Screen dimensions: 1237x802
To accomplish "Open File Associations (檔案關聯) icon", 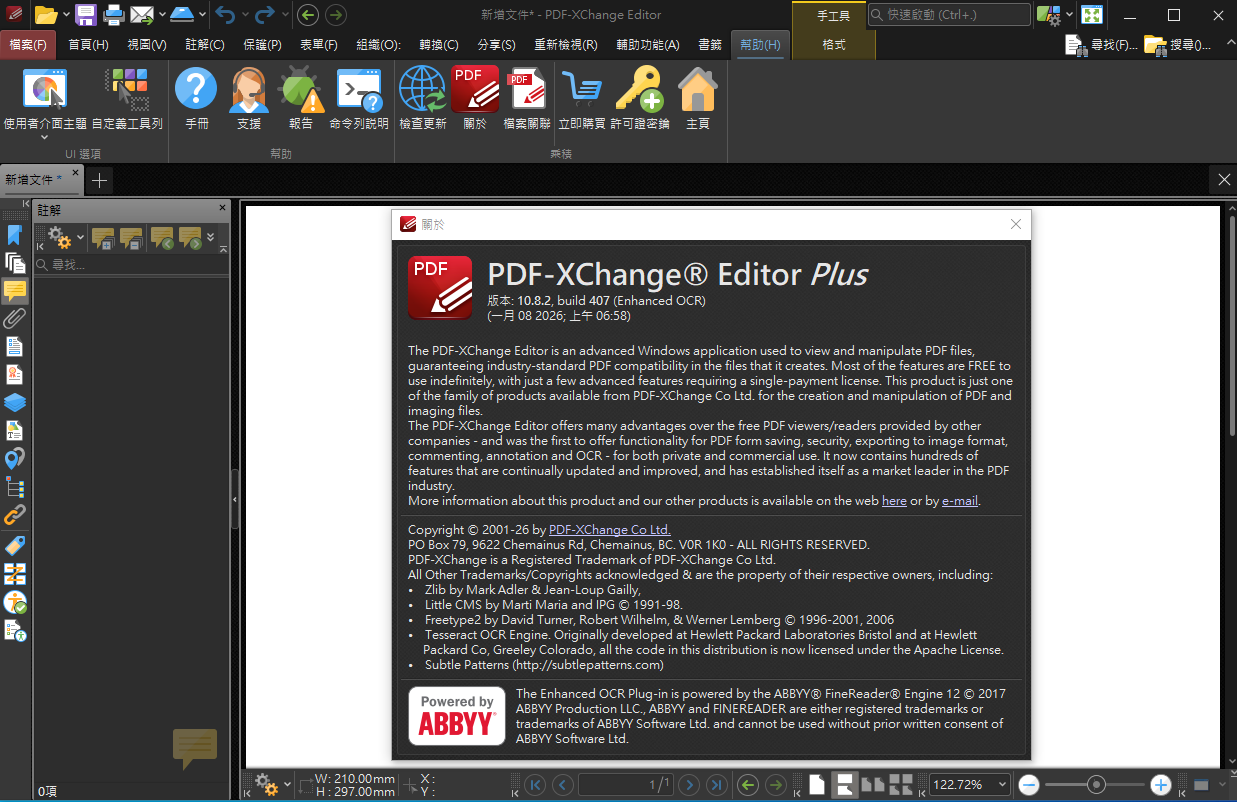I will [527, 98].
